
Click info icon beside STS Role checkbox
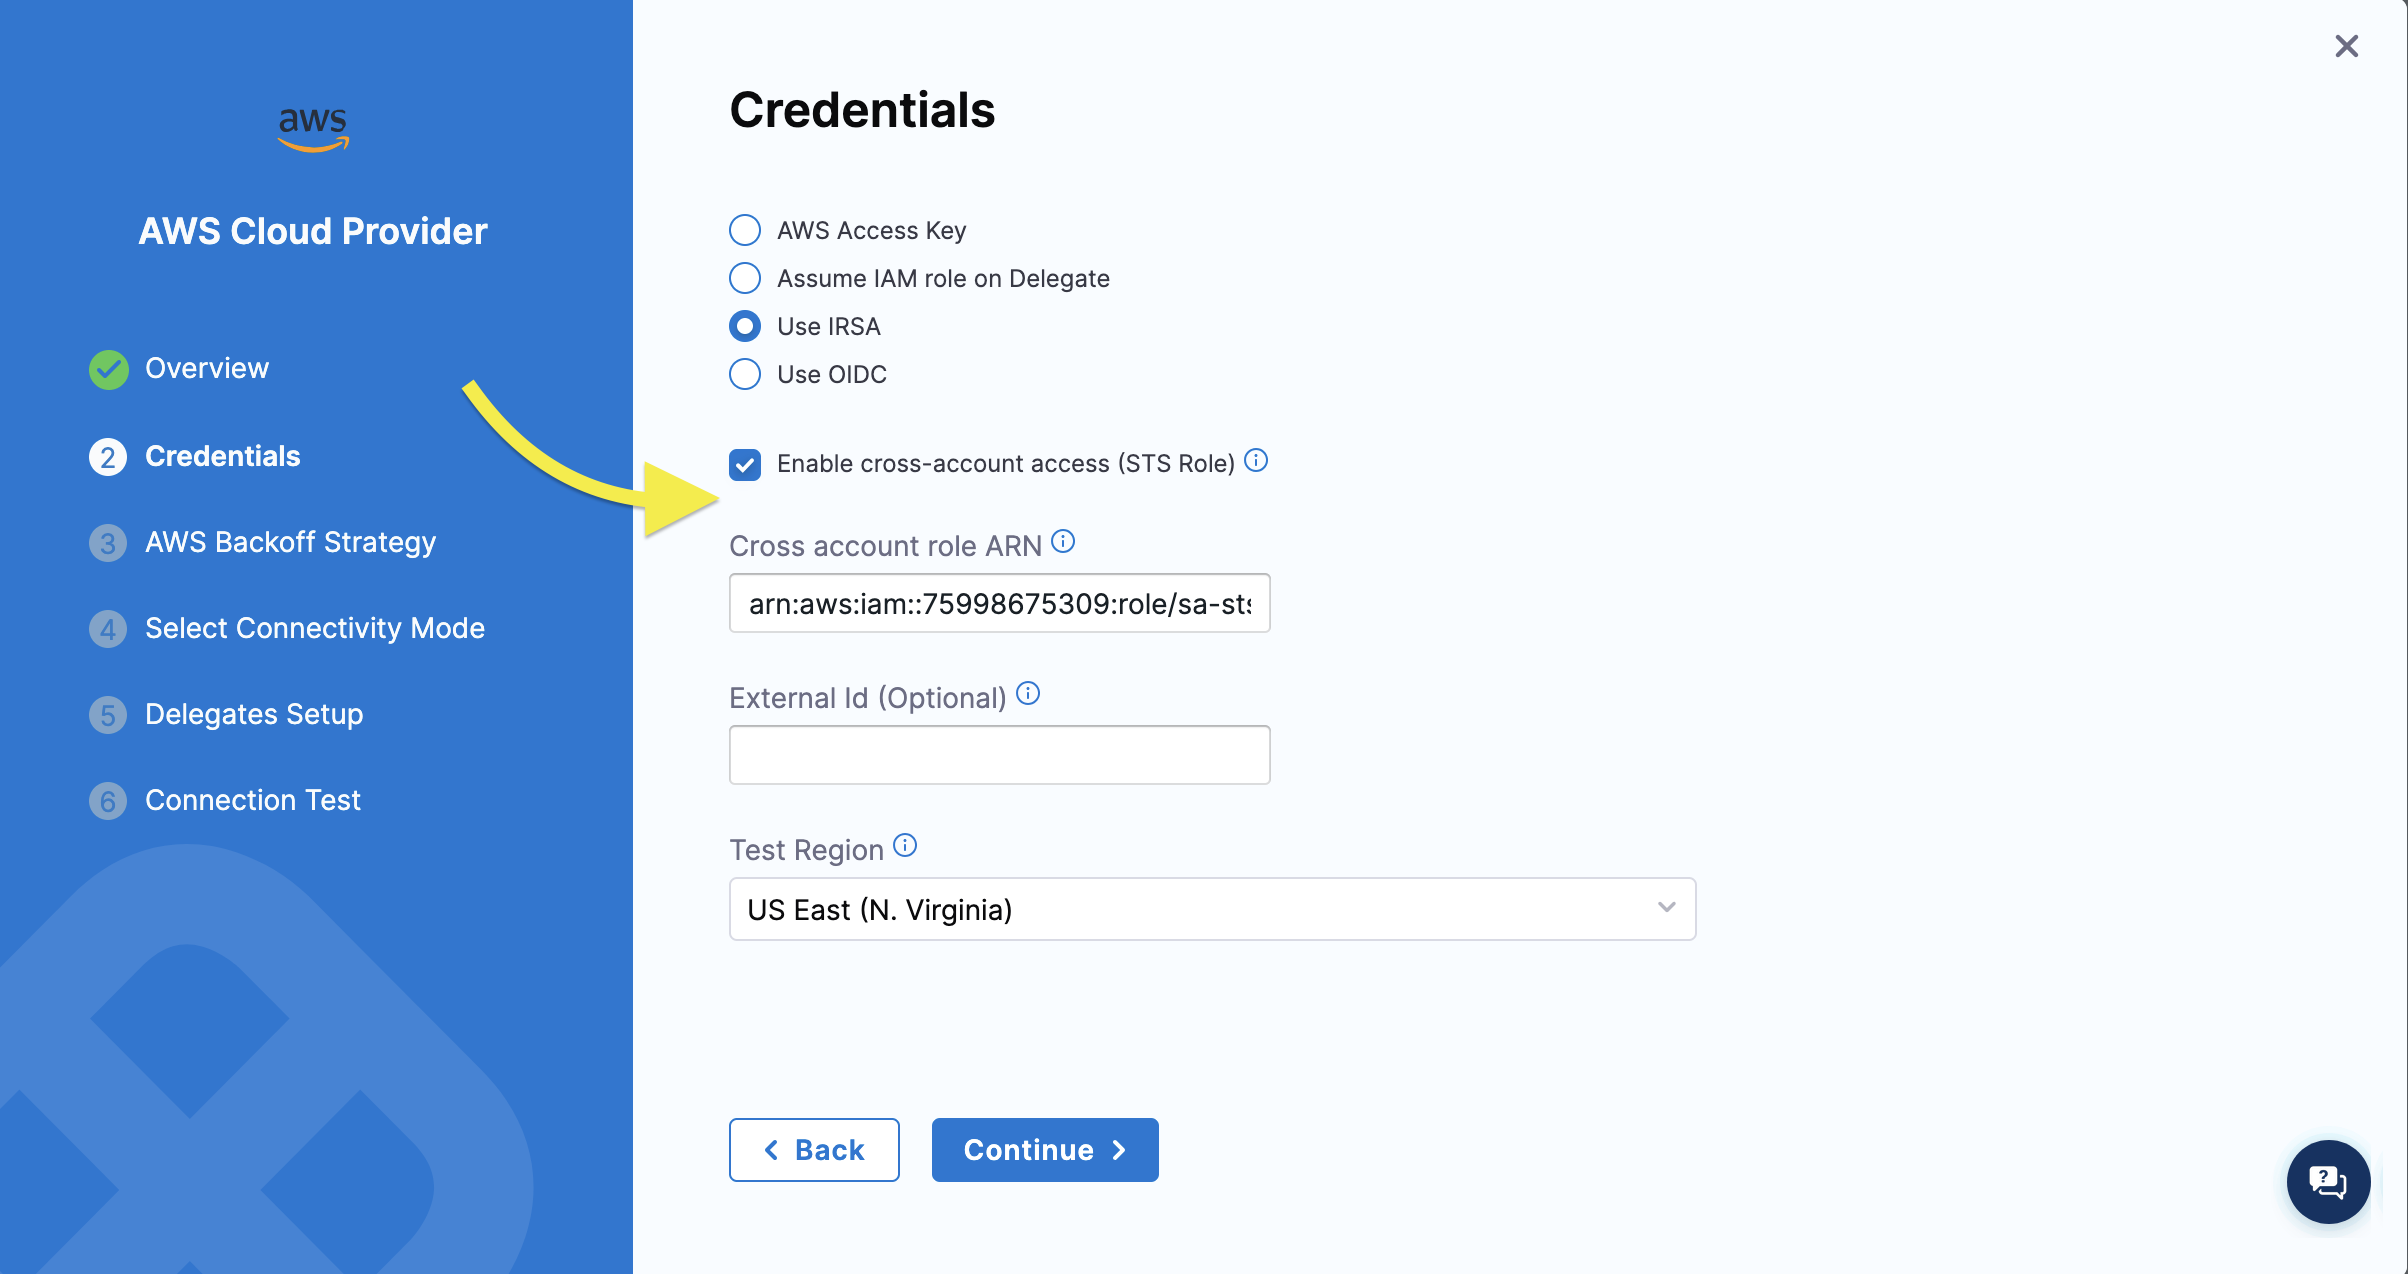(1256, 461)
